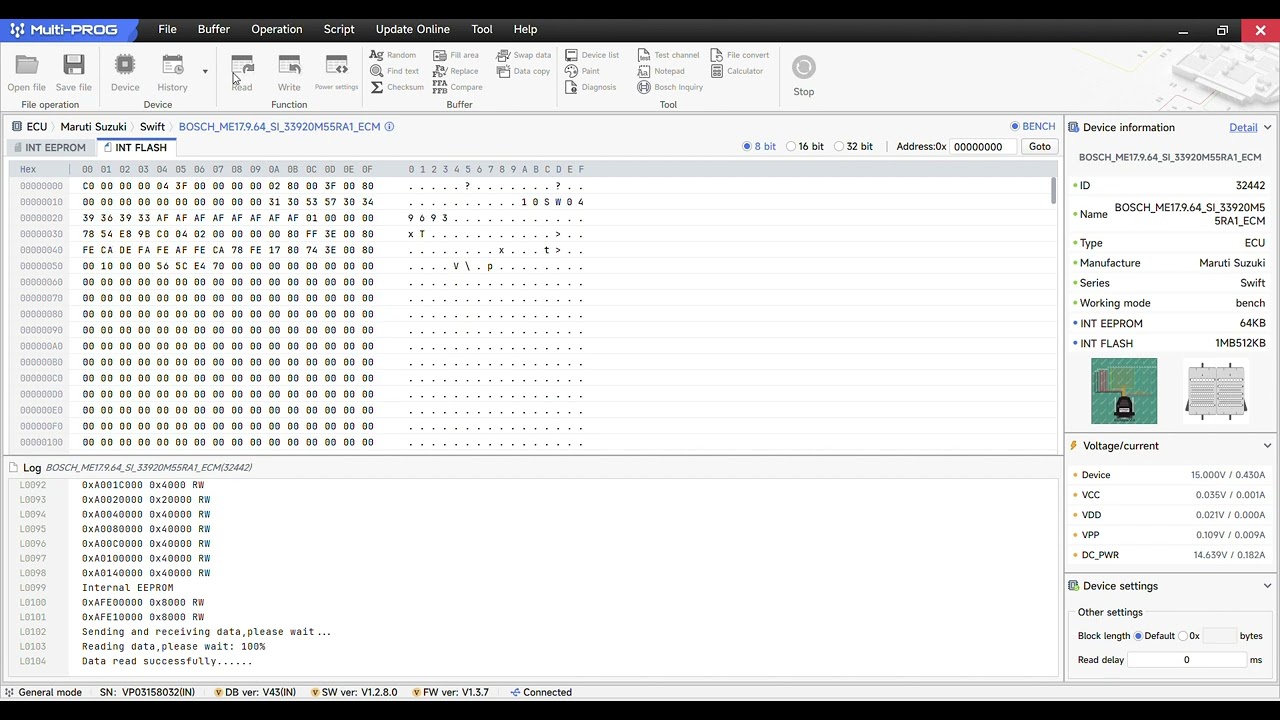Open the Script menu
This screenshot has height=720, width=1280.
pyautogui.click(x=339, y=29)
